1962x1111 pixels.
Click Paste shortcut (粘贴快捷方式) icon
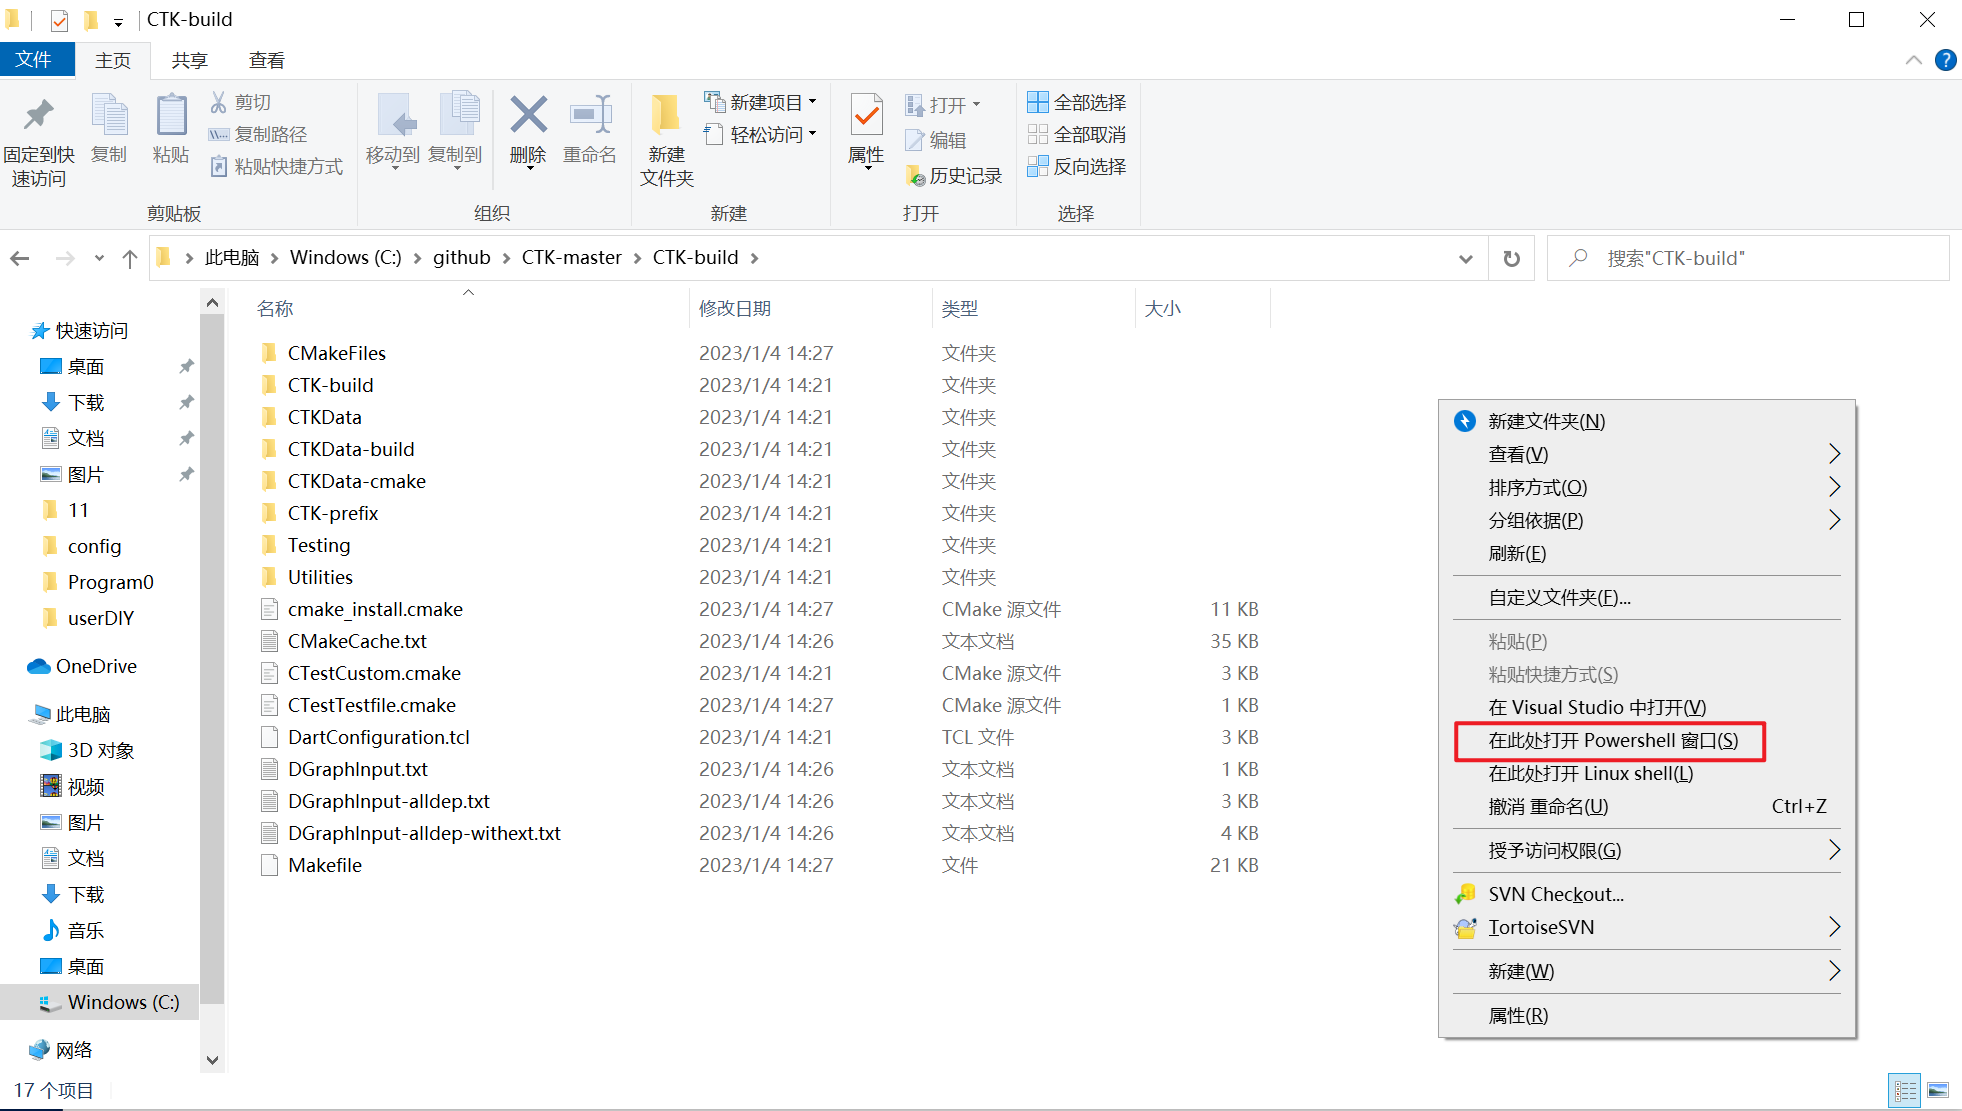219,166
